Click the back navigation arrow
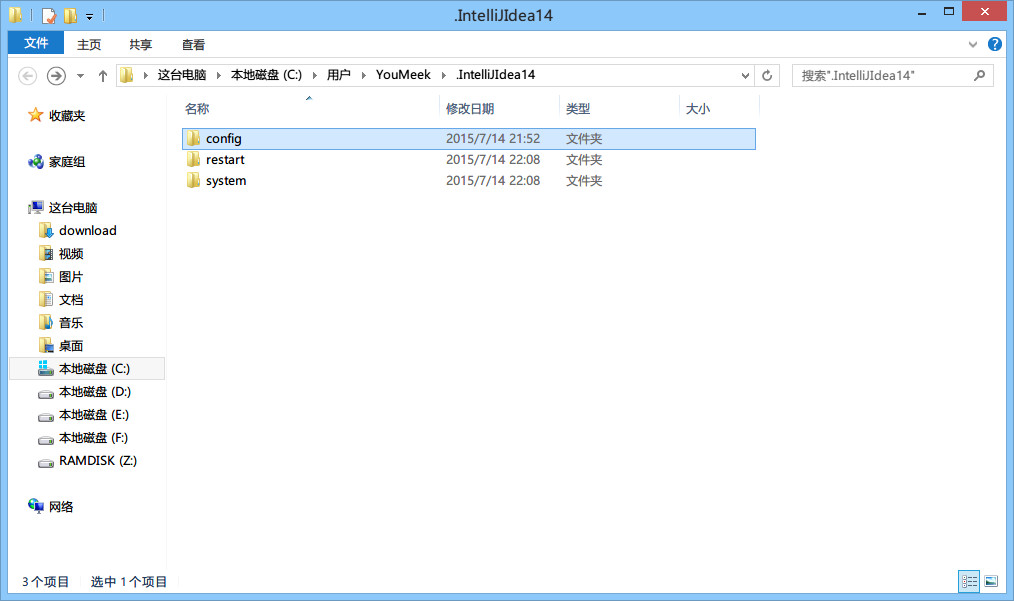This screenshot has width=1014, height=601. (28, 75)
